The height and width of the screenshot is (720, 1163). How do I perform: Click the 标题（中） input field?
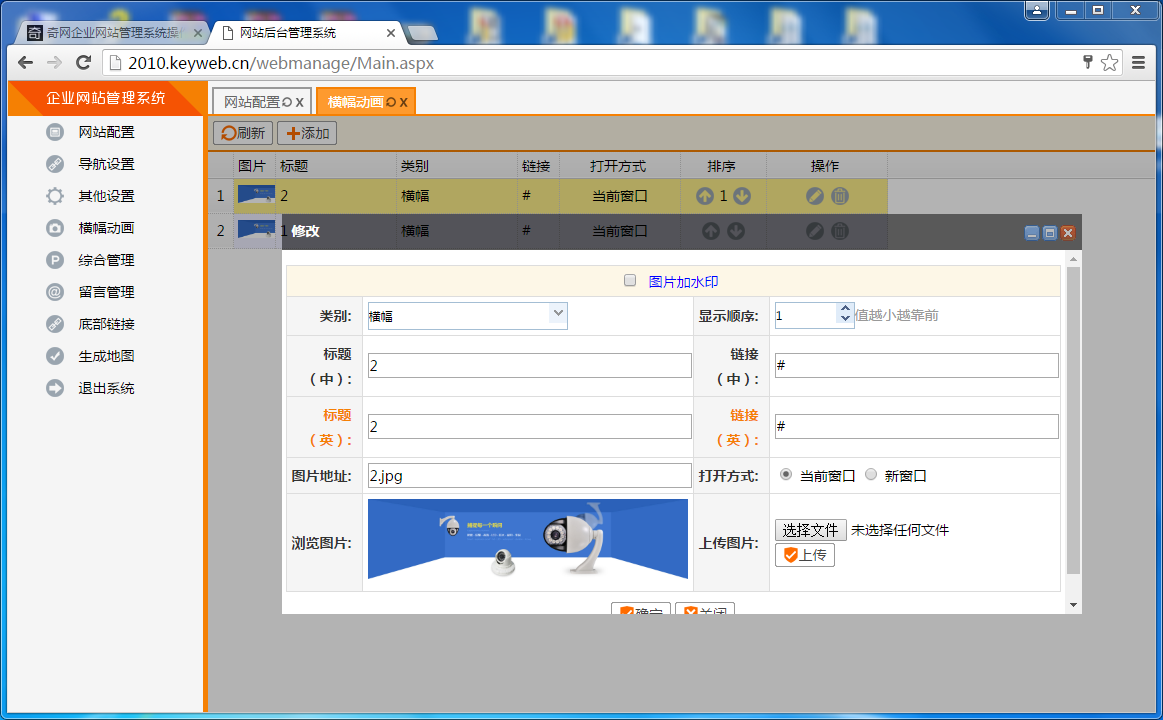(x=530, y=366)
